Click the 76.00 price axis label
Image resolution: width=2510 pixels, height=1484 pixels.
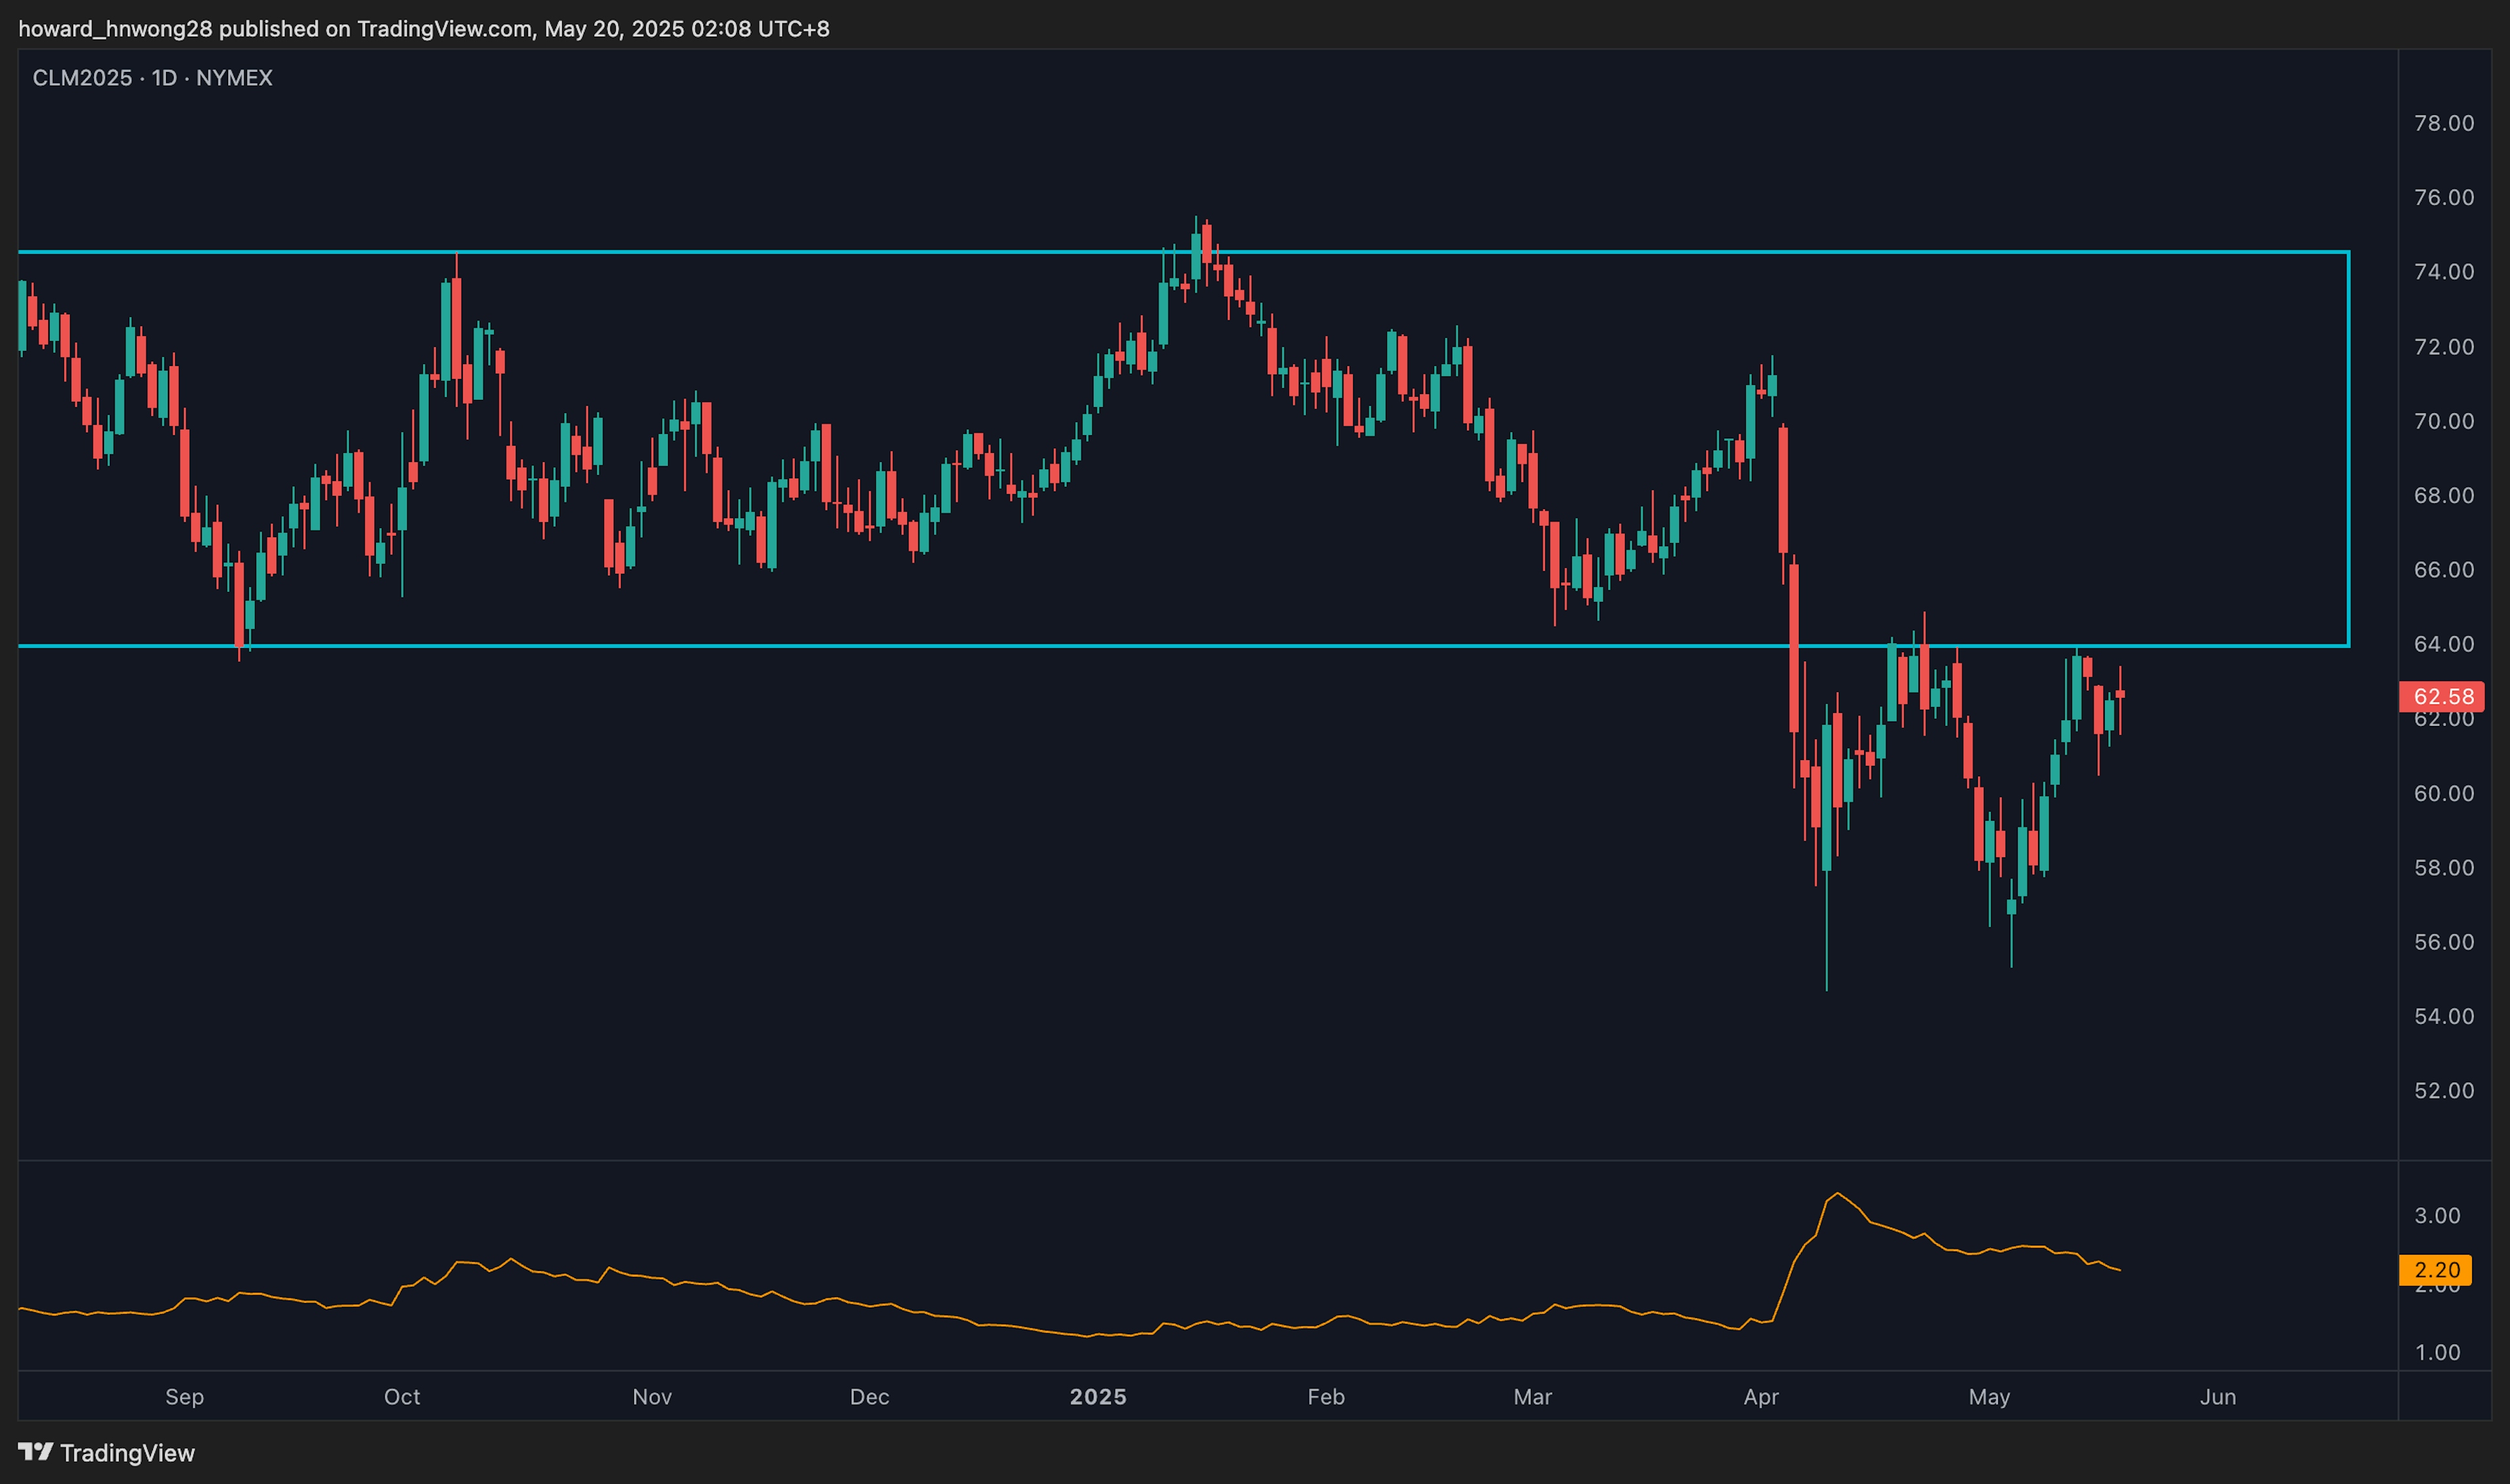[x=2443, y=197]
